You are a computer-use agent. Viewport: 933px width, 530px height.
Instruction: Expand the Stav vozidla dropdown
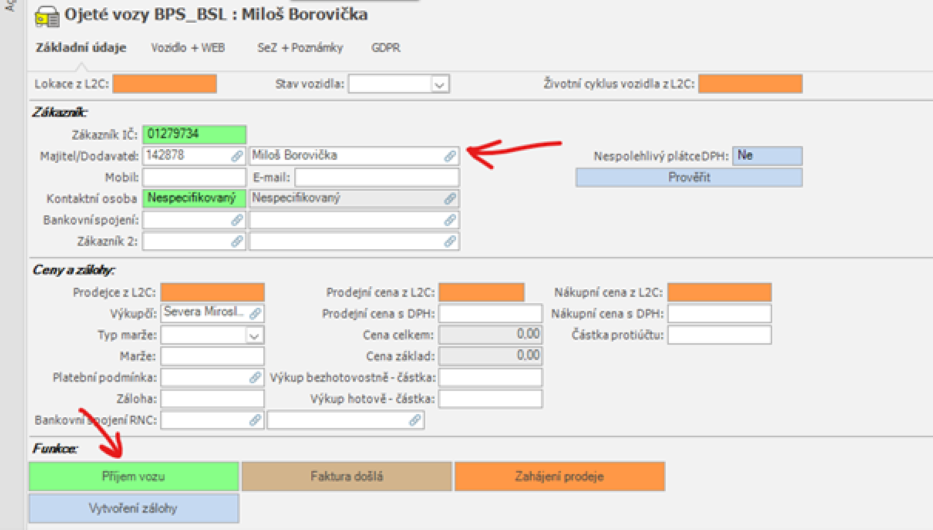[x=439, y=85]
